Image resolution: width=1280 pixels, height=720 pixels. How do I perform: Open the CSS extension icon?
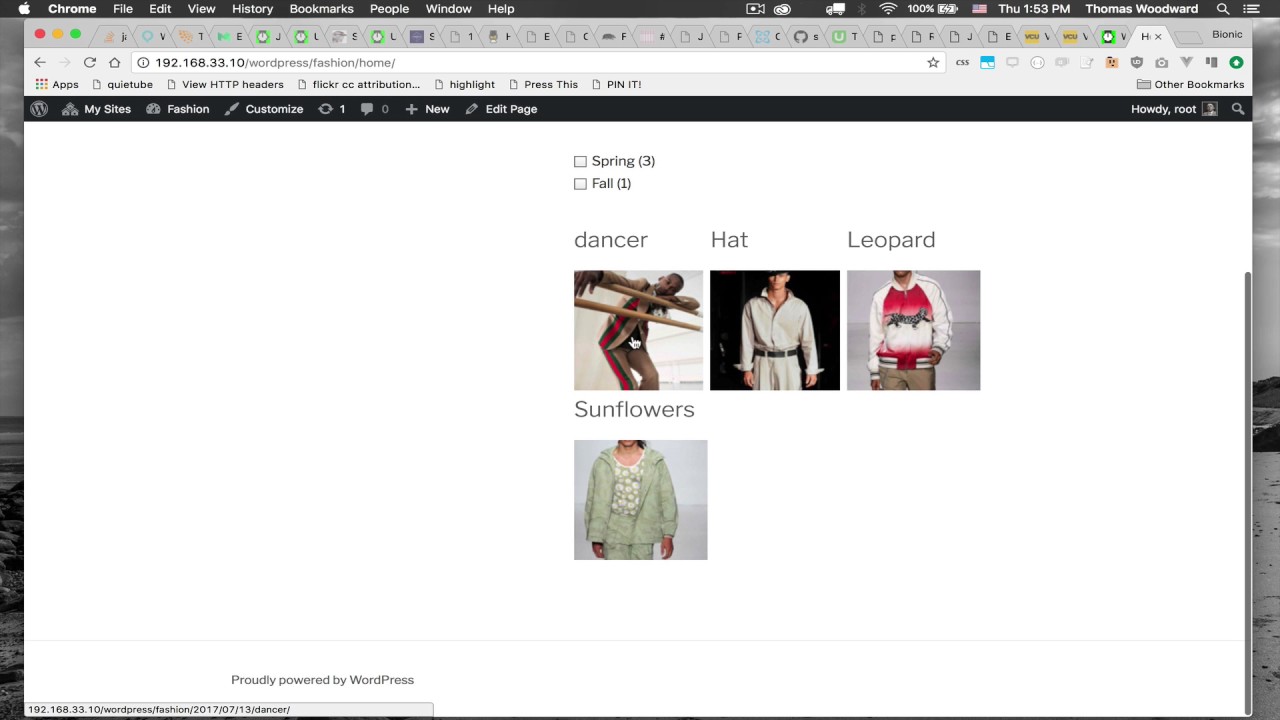point(962,62)
